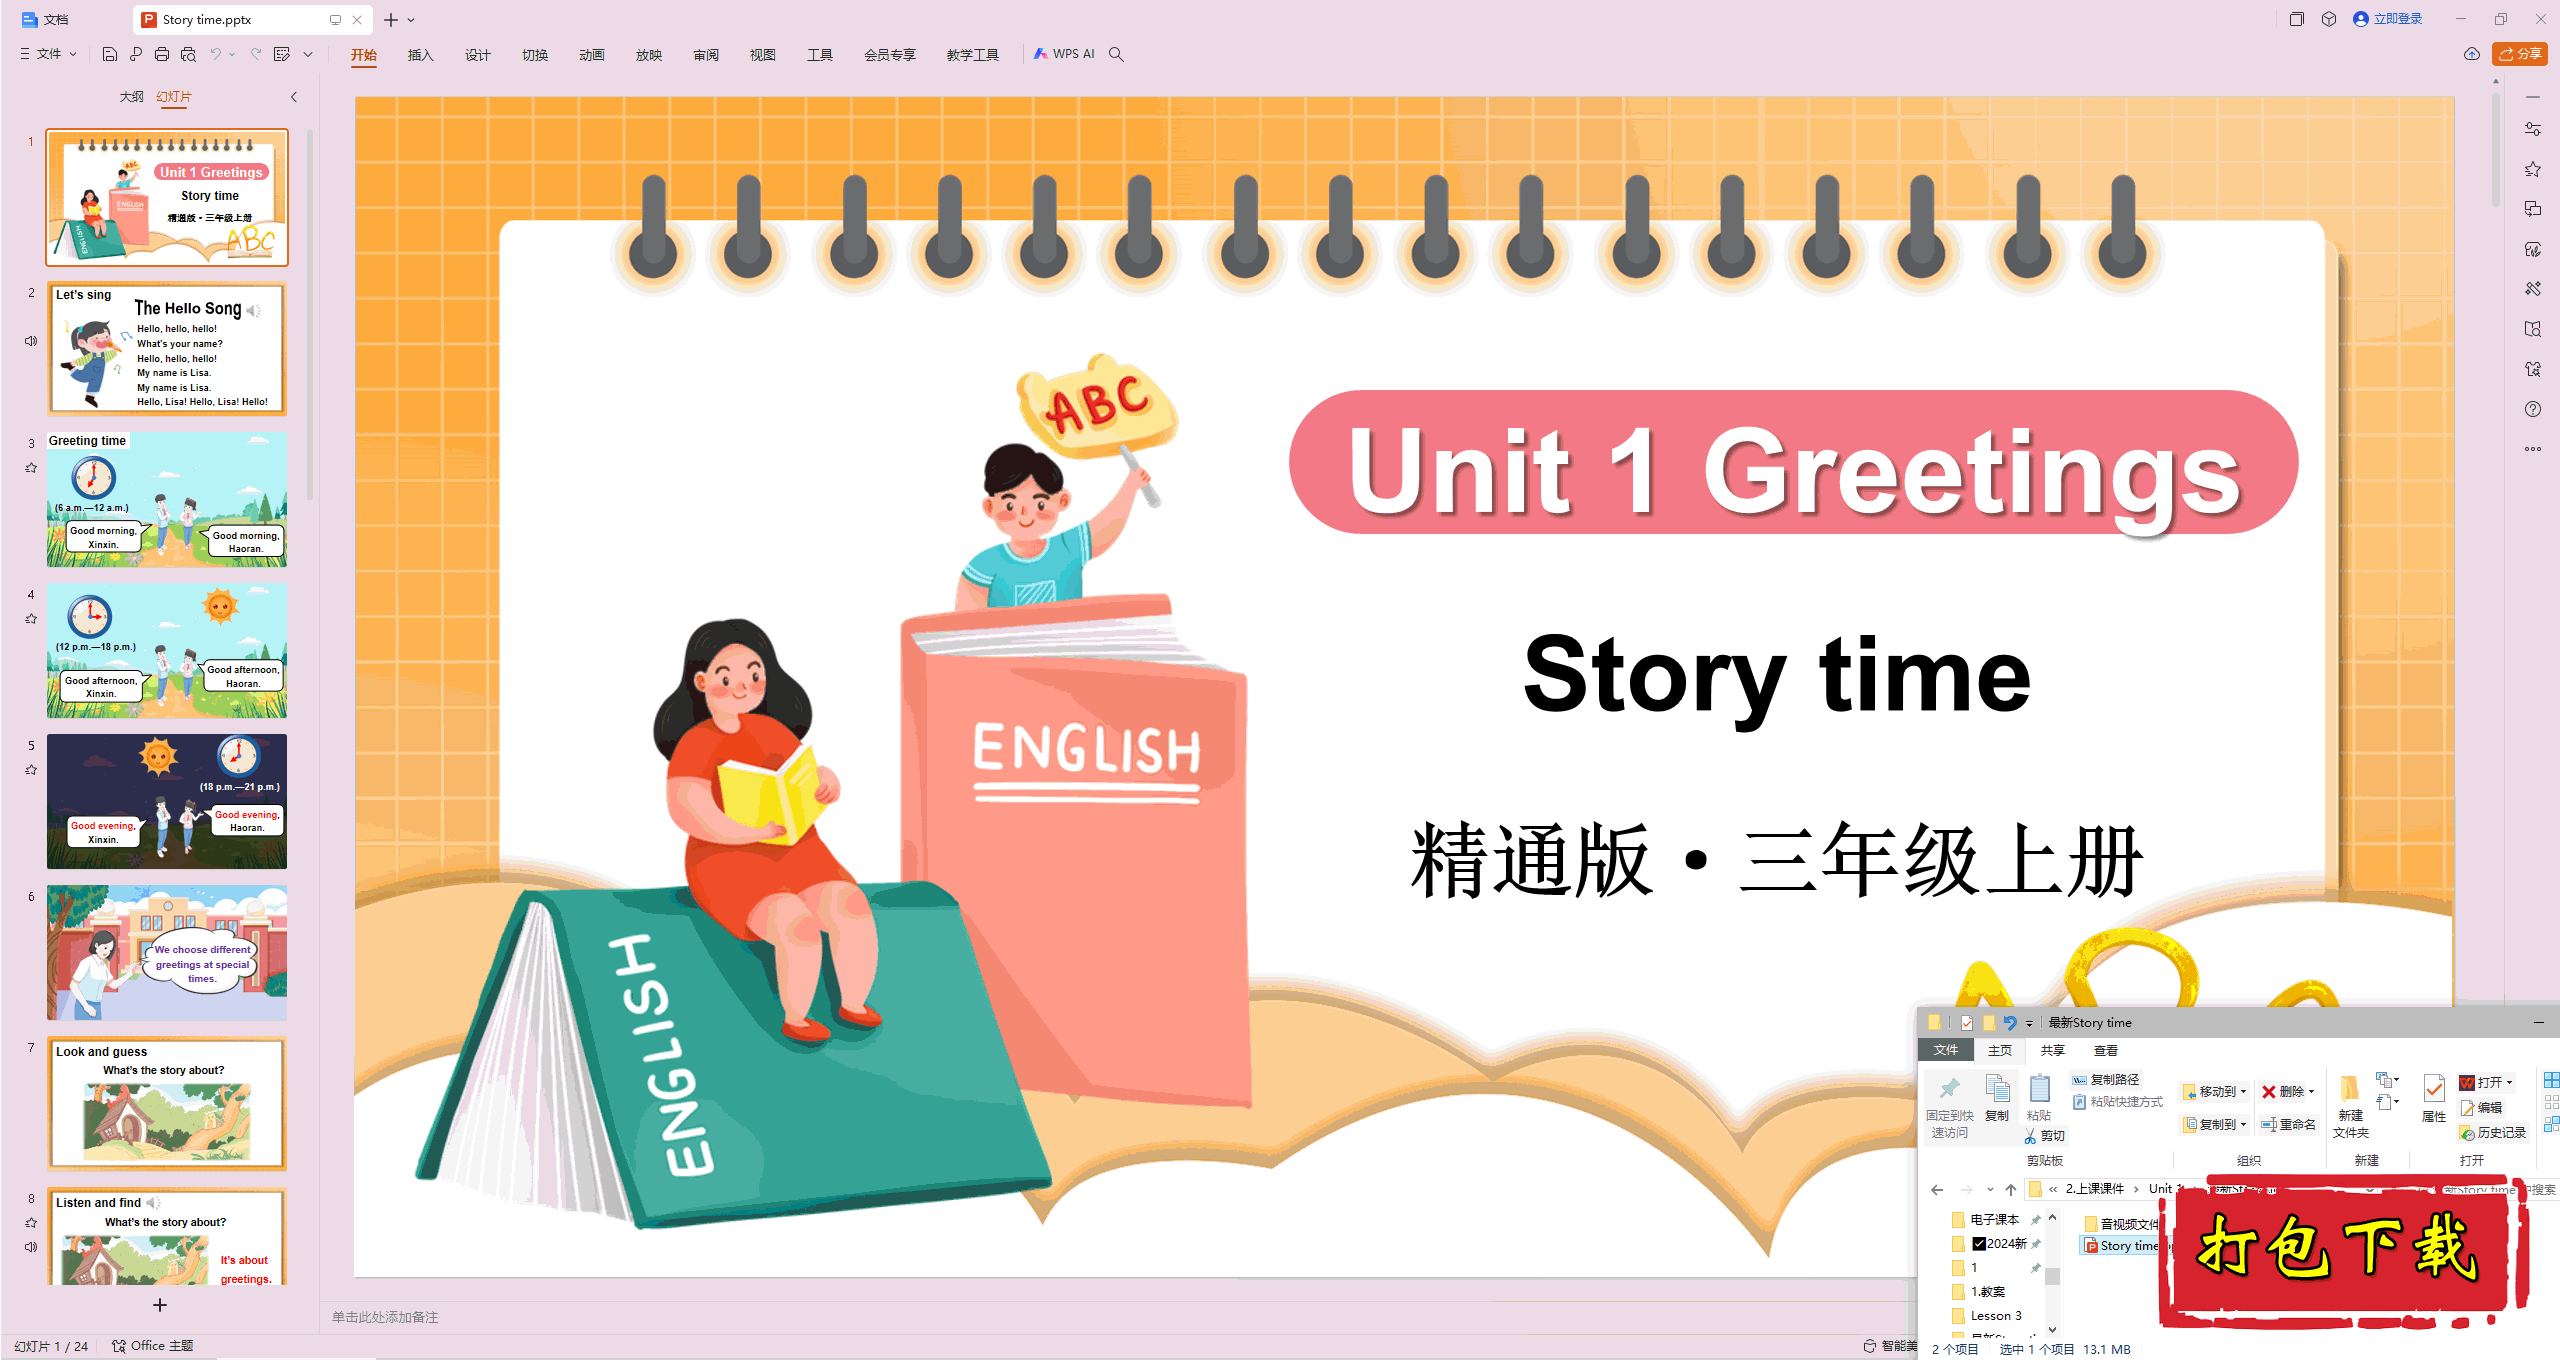Click 重命名 in Explorer ribbon
The width and height of the screenshot is (2560, 1360).
(2288, 1125)
